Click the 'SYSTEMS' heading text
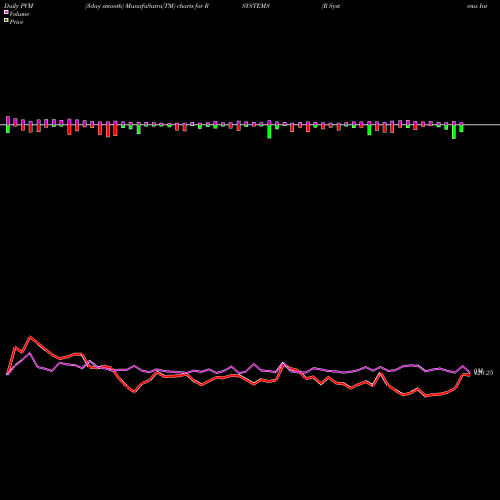Screen dimensions: 500x500 point(256,6)
